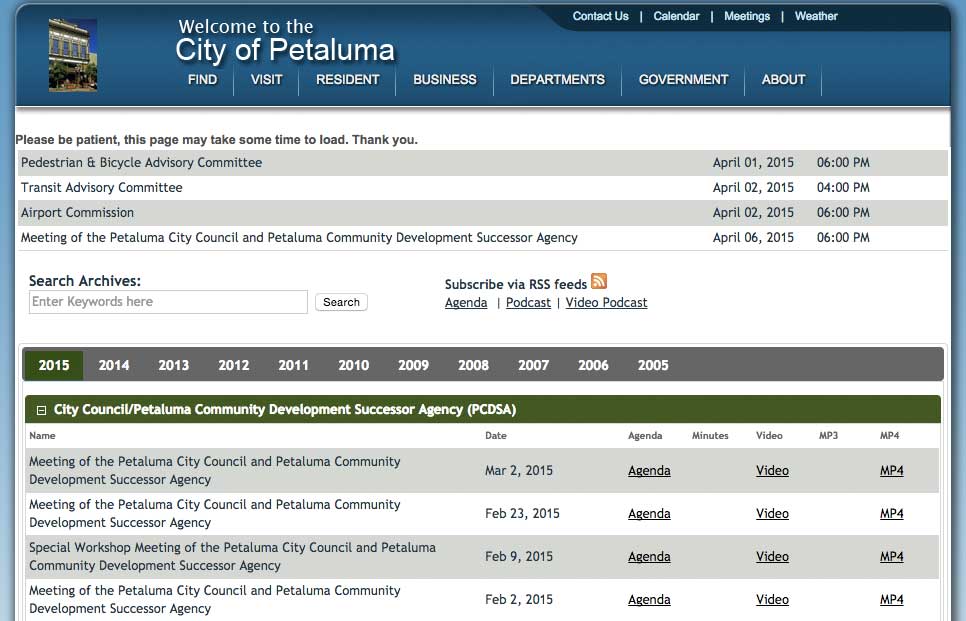Click the April 06, 2015 upcoming meeting name

pyautogui.click(x=299, y=238)
